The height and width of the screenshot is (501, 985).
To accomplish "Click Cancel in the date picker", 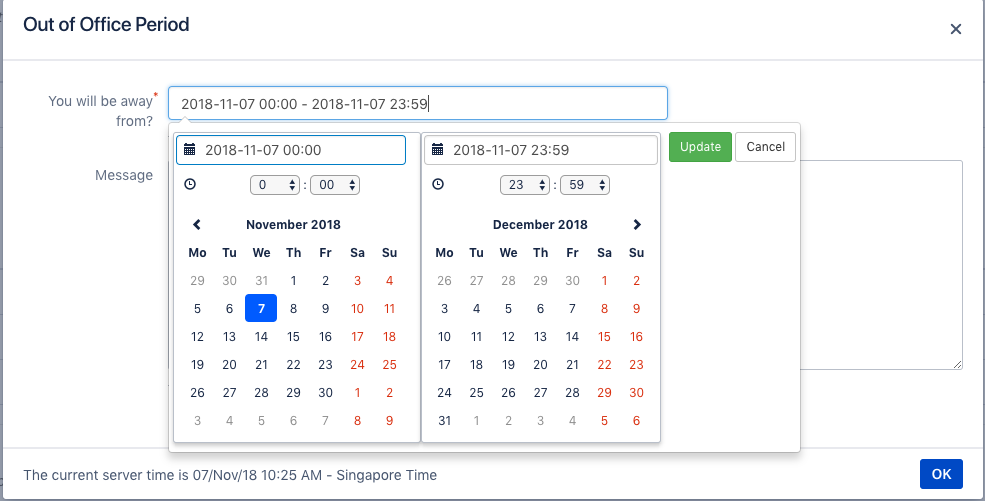I will tap(765, 147).
